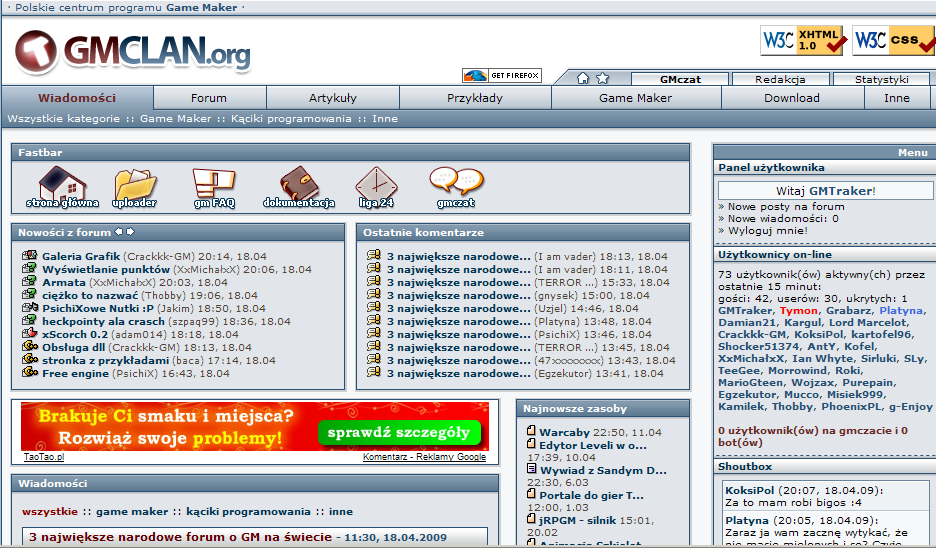Click the Get Firefox badge
The height and width of the screenshot is (548, 936).
pos(502,76)
